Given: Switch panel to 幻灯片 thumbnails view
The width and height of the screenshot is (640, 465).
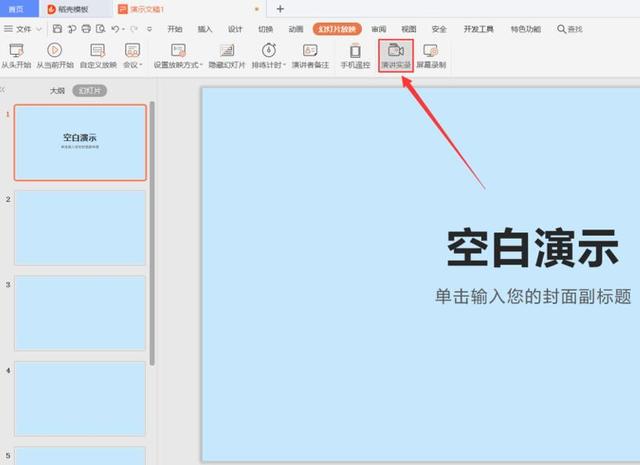Looking at the screenshot, I should tap(89, 91).
